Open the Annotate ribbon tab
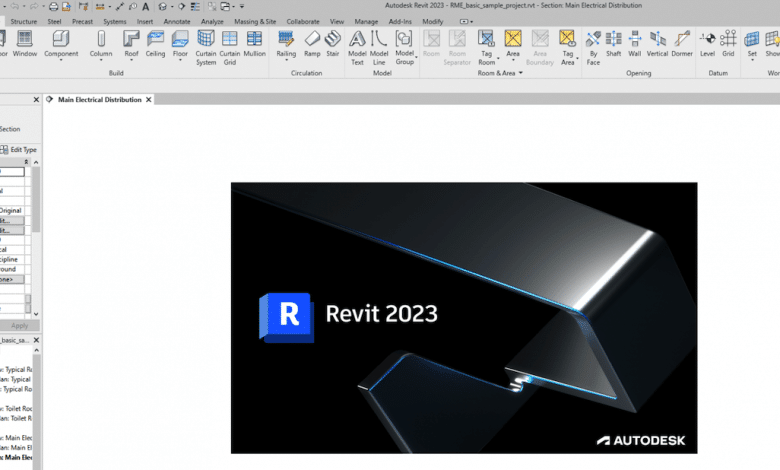 177,21
